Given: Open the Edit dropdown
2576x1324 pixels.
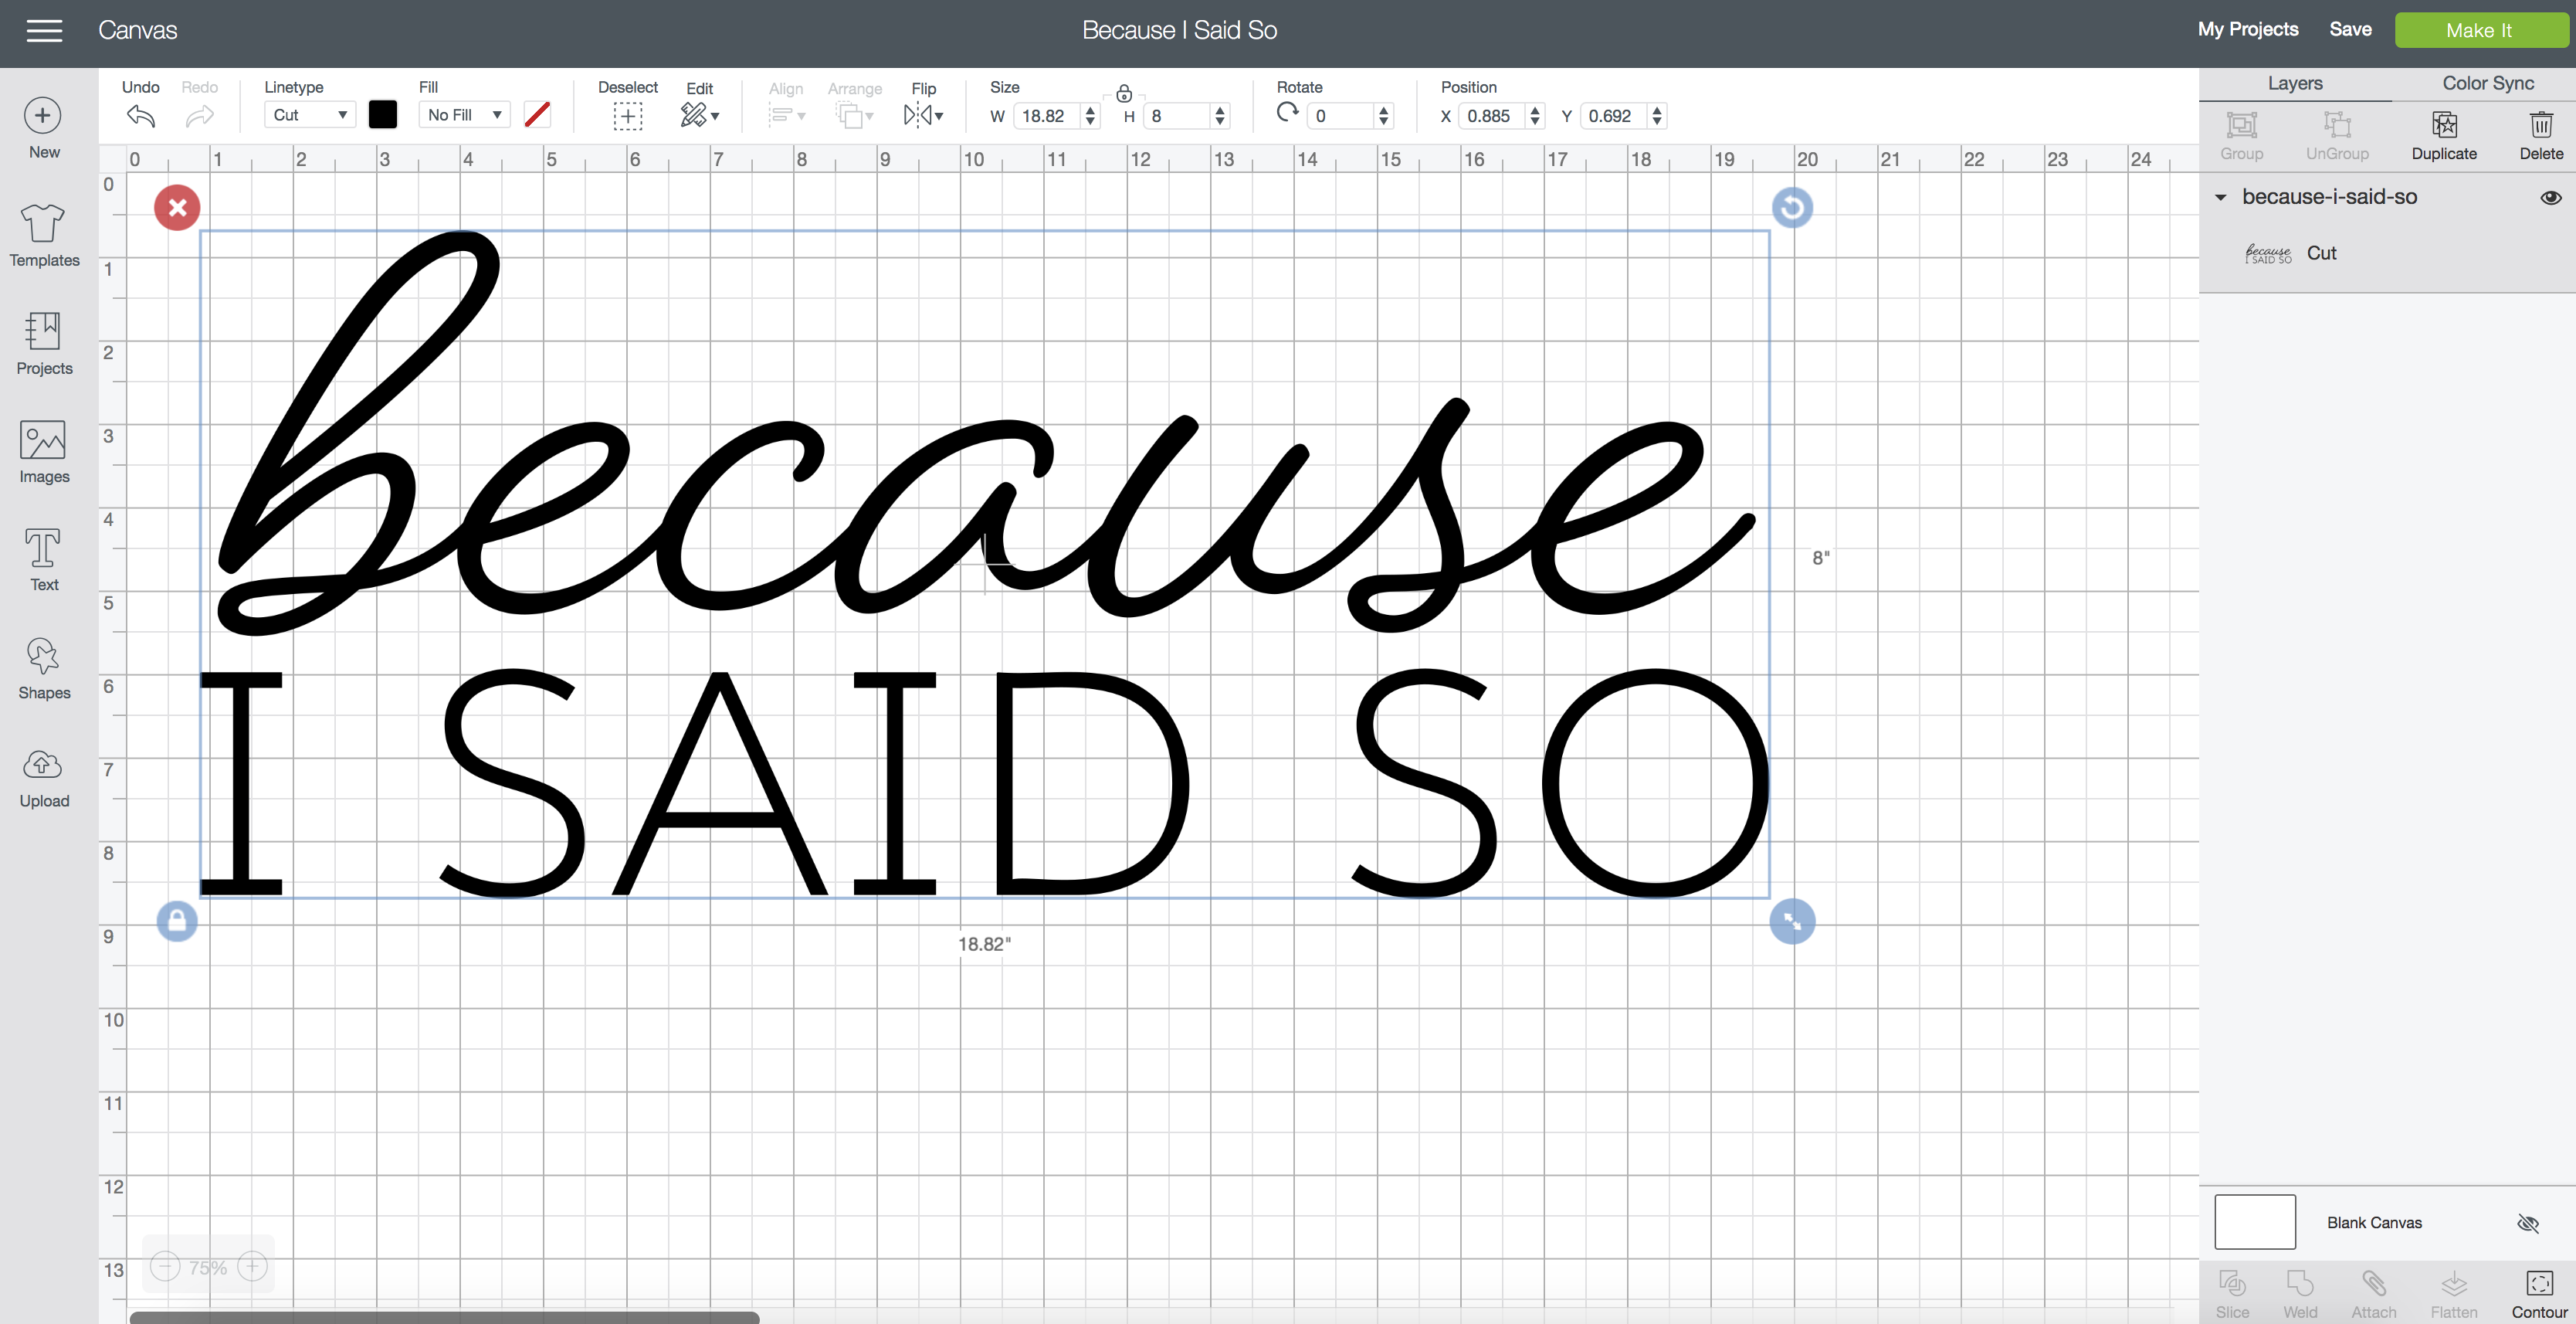Looking at the screenshot, I should coord(700,116).
